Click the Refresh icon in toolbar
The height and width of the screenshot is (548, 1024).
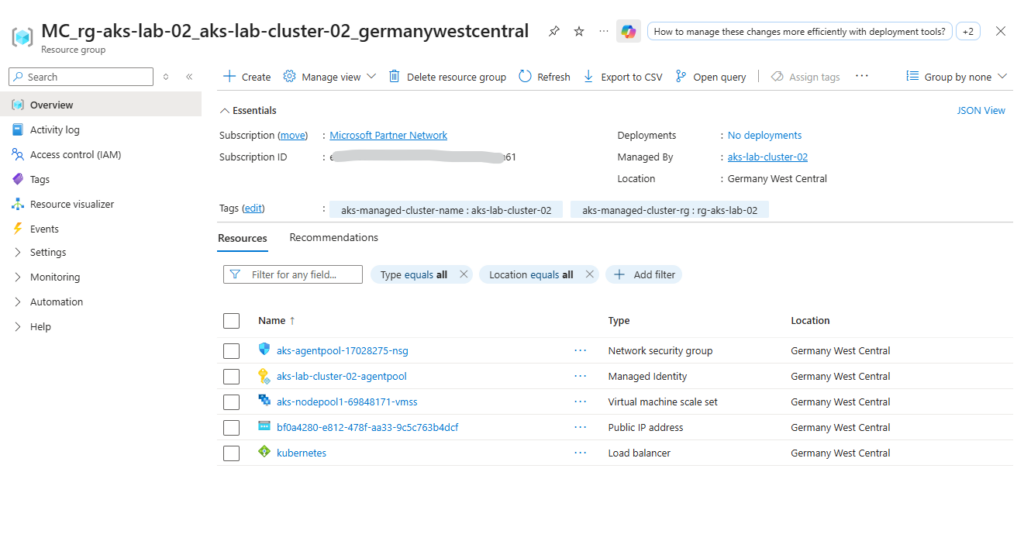[525, 77]
